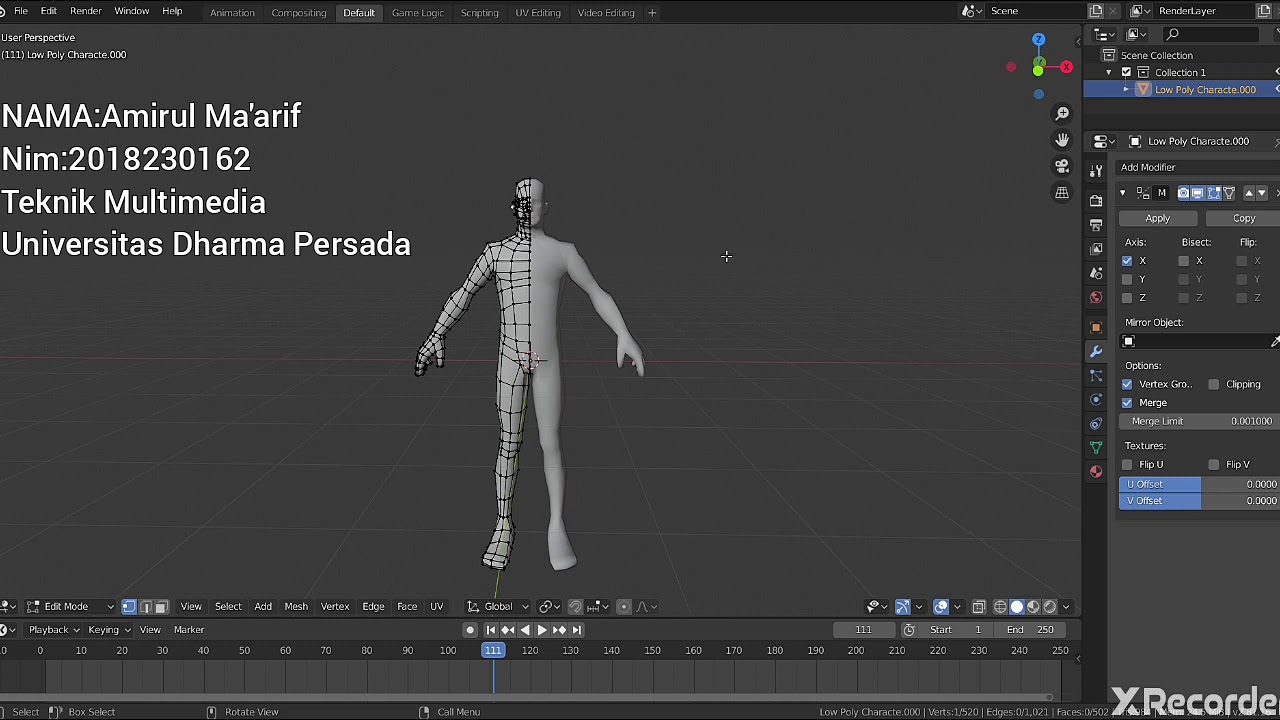
Task: Select face select mode icon
Action: pos(160,606)
